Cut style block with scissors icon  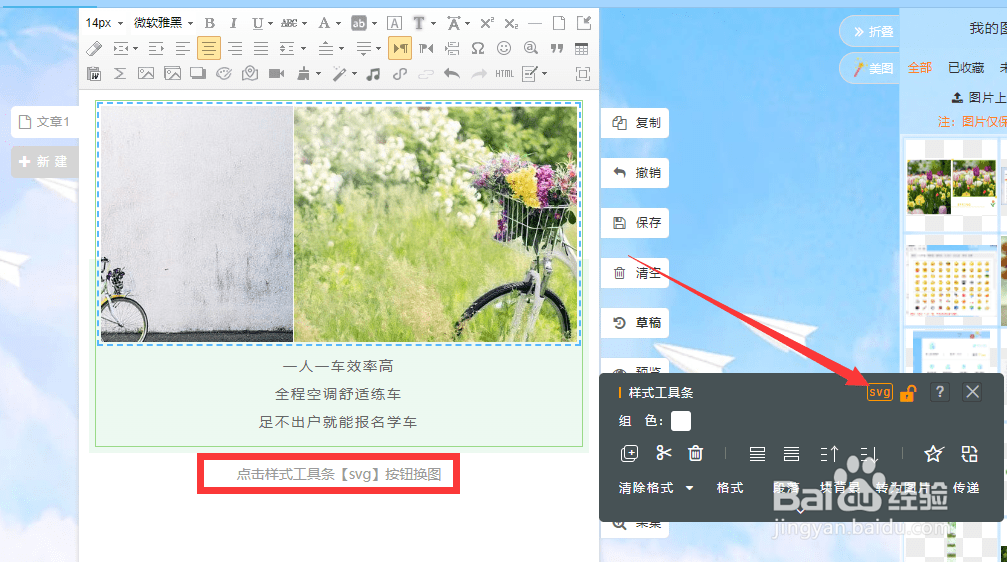tap(663, 453)
